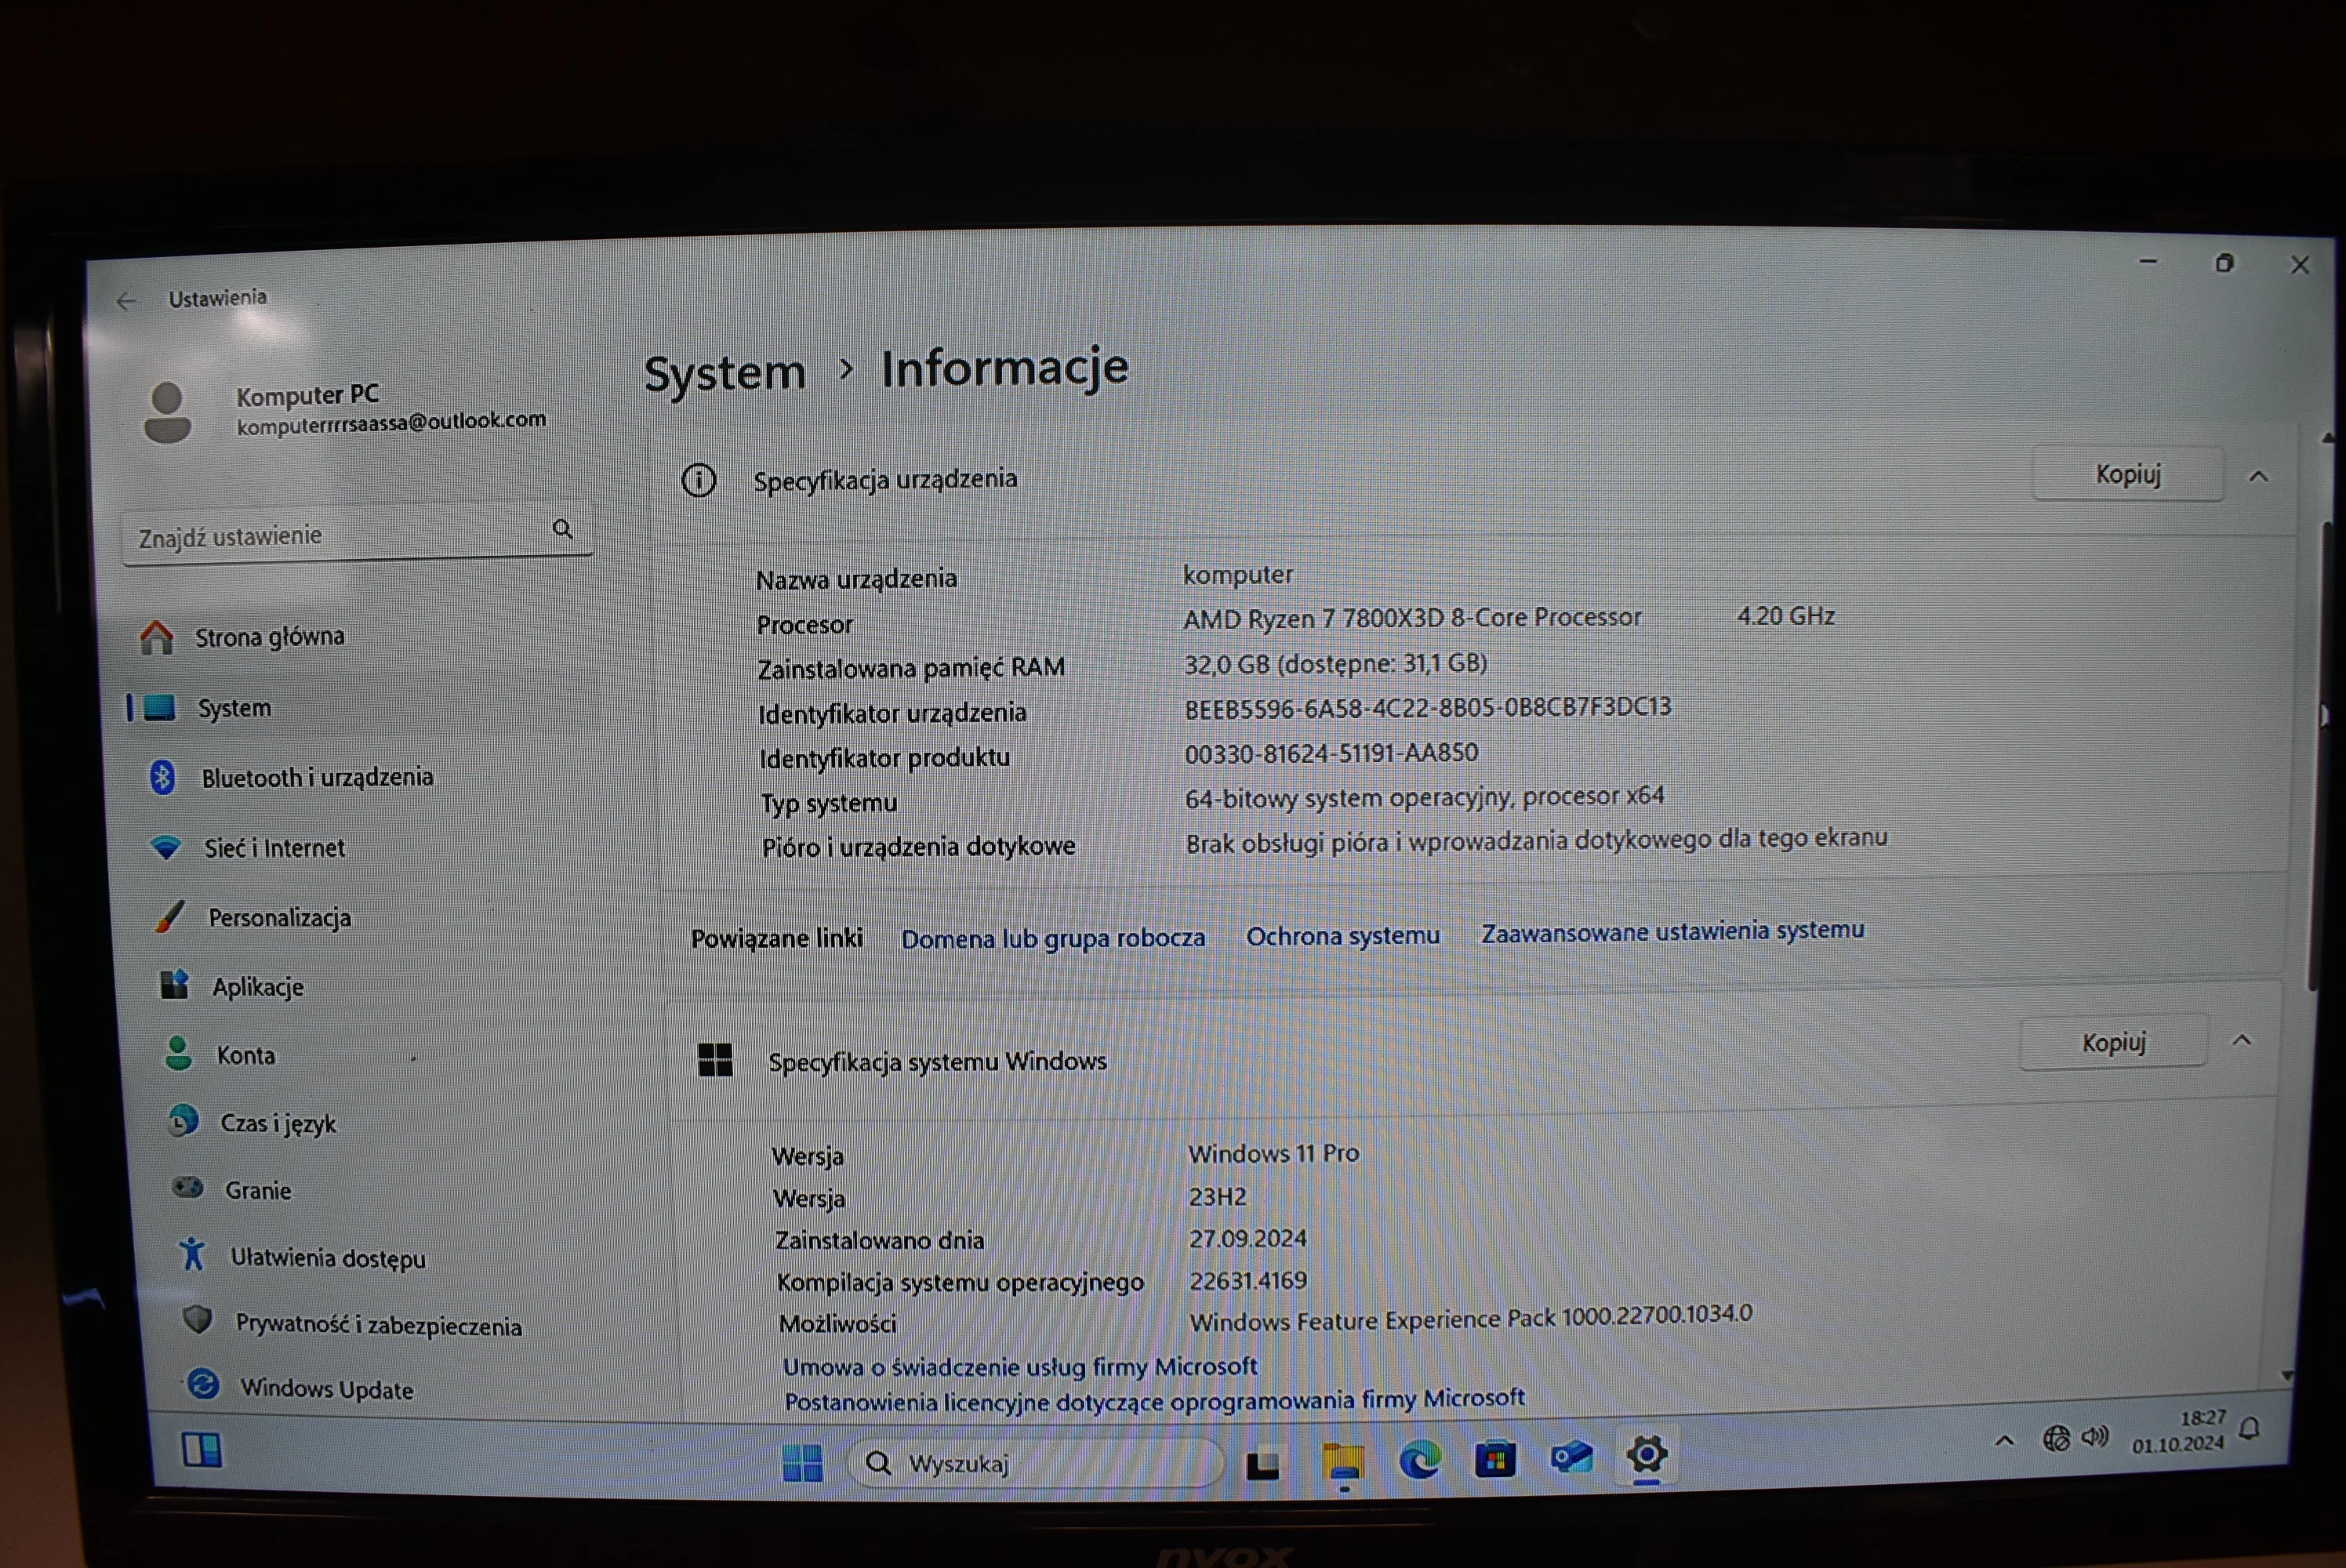Screen dimensions: 2346x1568
Task: Open Bluetooth i urządzenia settings
Action: click(316, 778)
